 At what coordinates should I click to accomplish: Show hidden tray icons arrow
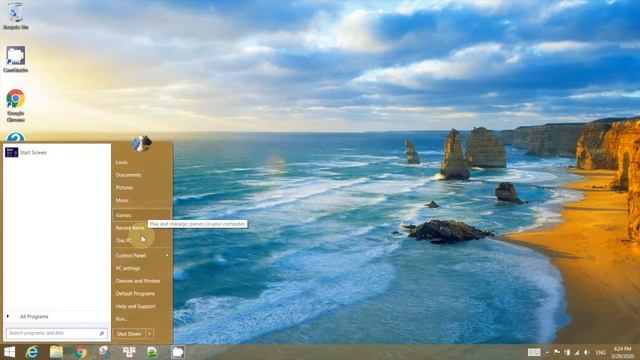tap(547, 352)
